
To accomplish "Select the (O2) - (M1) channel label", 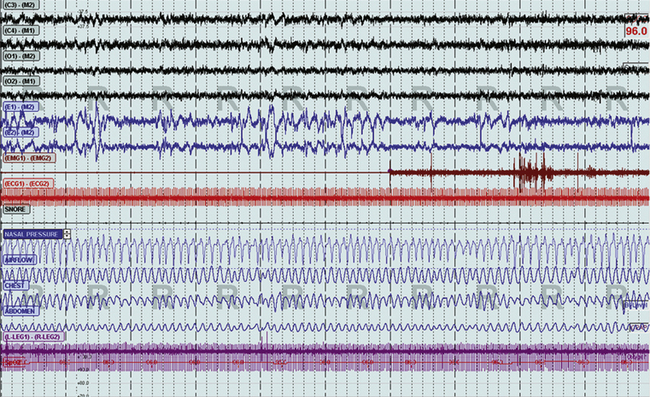I will (x=21, y=81).
